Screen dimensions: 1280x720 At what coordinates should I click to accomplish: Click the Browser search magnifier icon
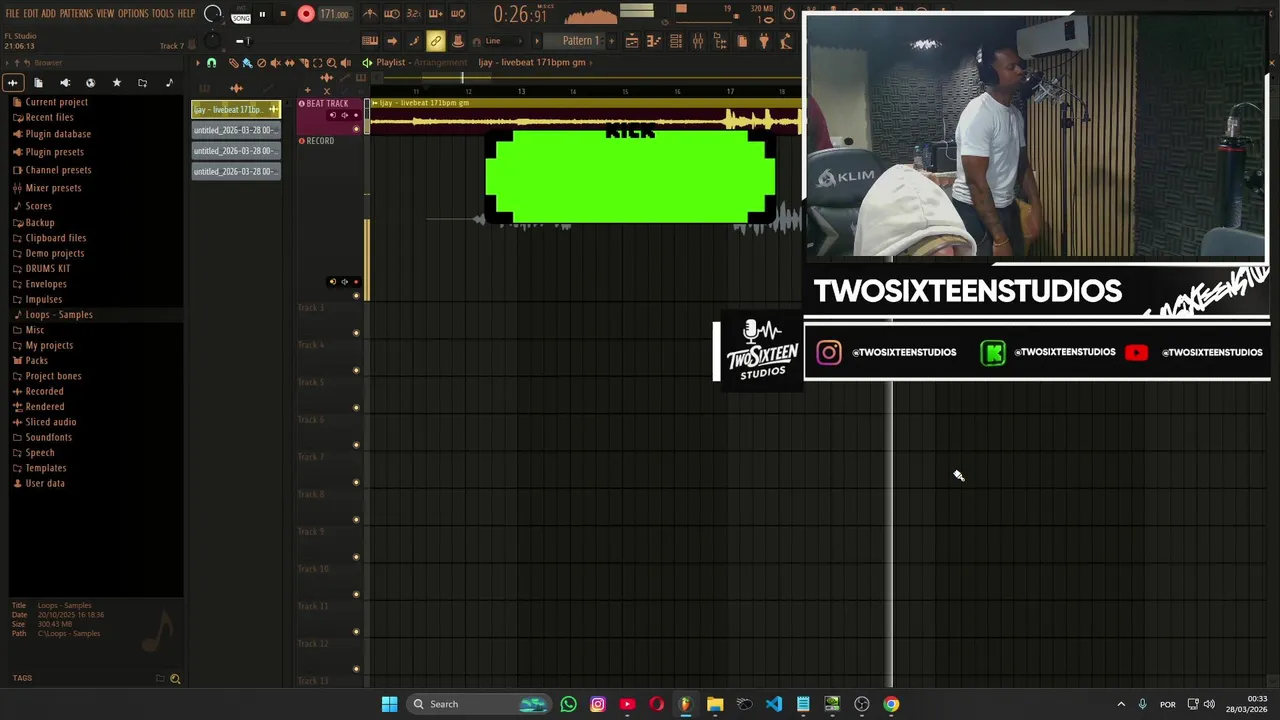(175, 679)
